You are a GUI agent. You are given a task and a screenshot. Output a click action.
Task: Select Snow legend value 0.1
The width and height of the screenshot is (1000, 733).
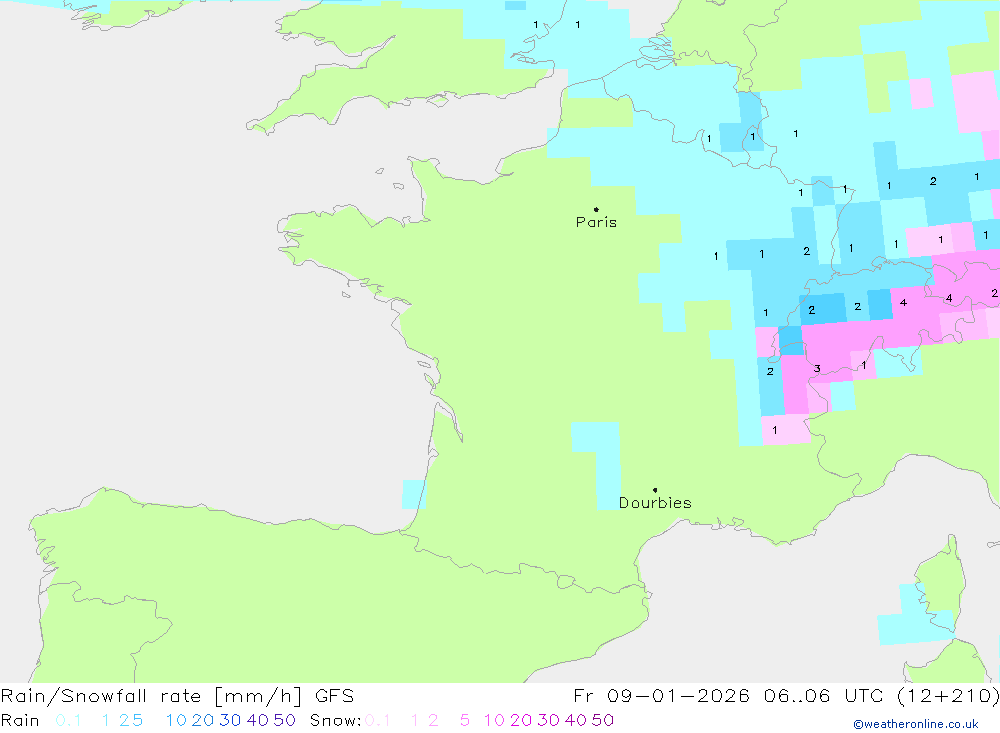[x=378, y=720]
